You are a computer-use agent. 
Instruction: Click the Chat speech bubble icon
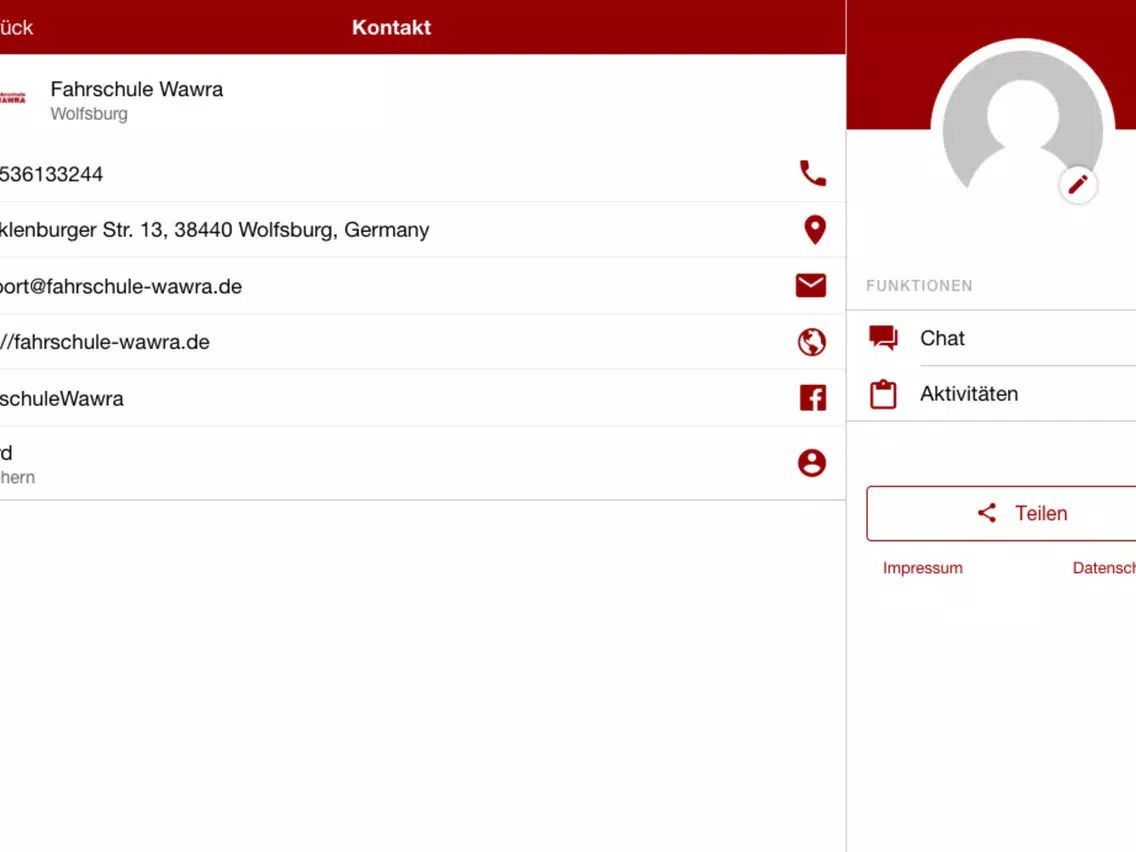click(883, 338)
